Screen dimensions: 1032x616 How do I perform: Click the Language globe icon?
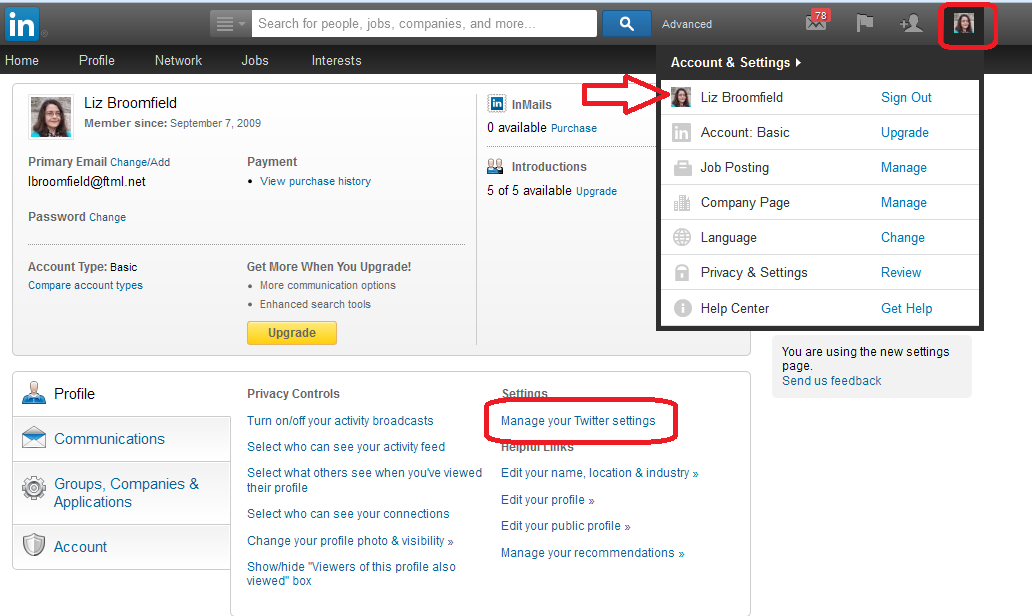point(682,238)
